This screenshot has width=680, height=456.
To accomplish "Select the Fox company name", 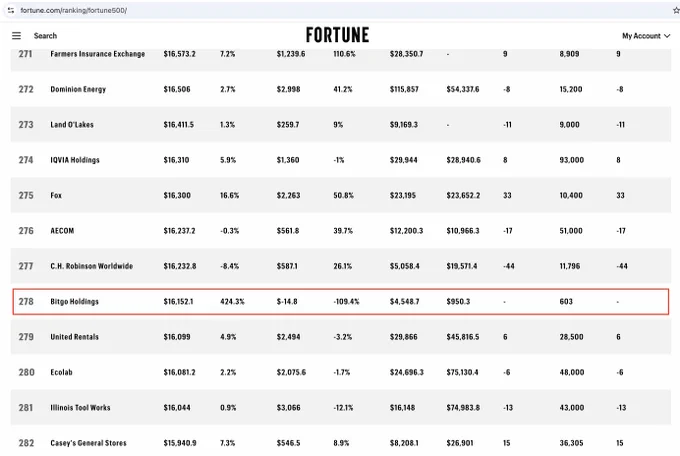I will click(56, 195).
